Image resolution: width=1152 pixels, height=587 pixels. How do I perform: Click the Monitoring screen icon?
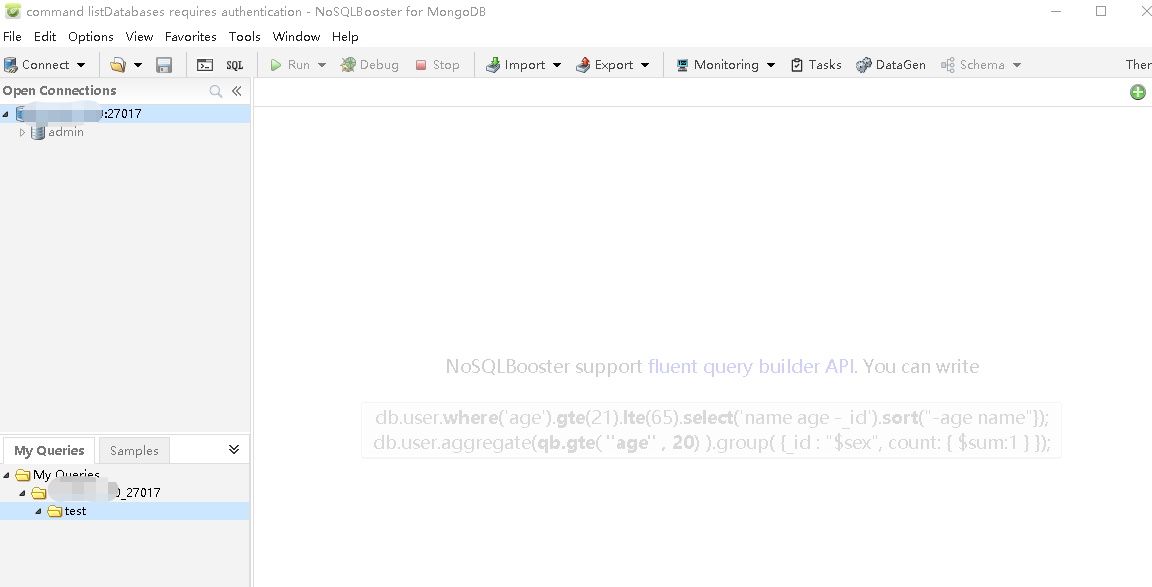tap(682, 65)
